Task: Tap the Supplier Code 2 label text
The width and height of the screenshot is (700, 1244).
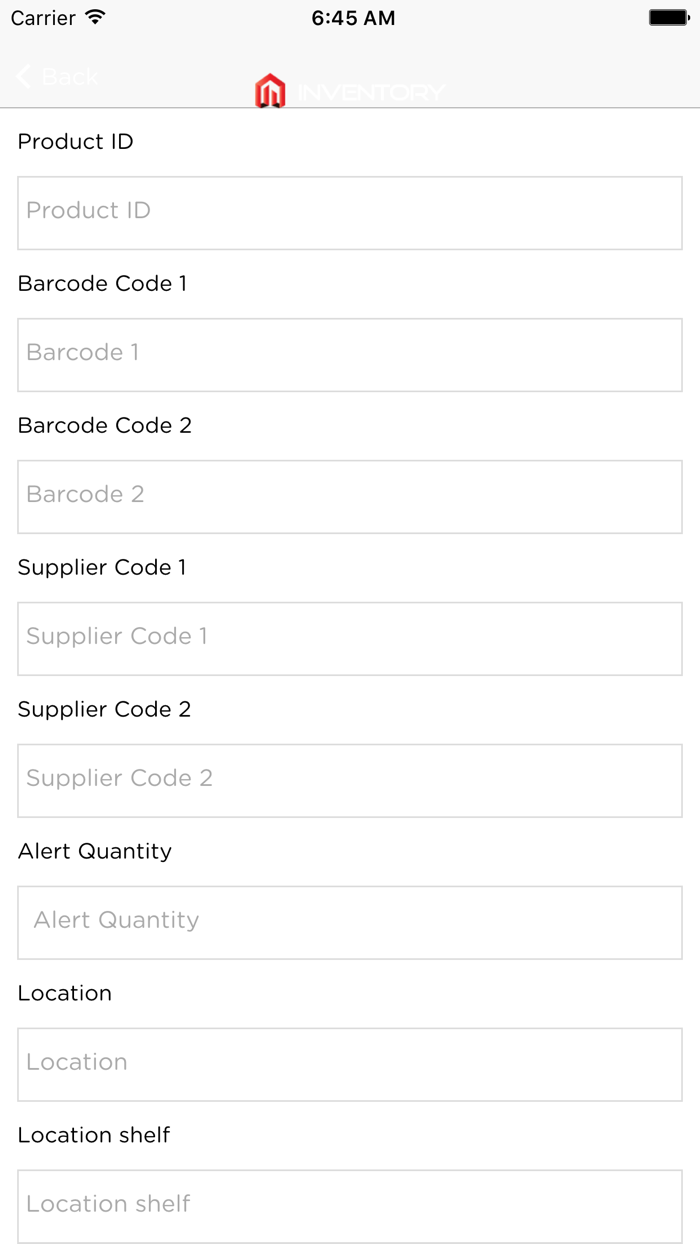Action: tap(104, 710)
